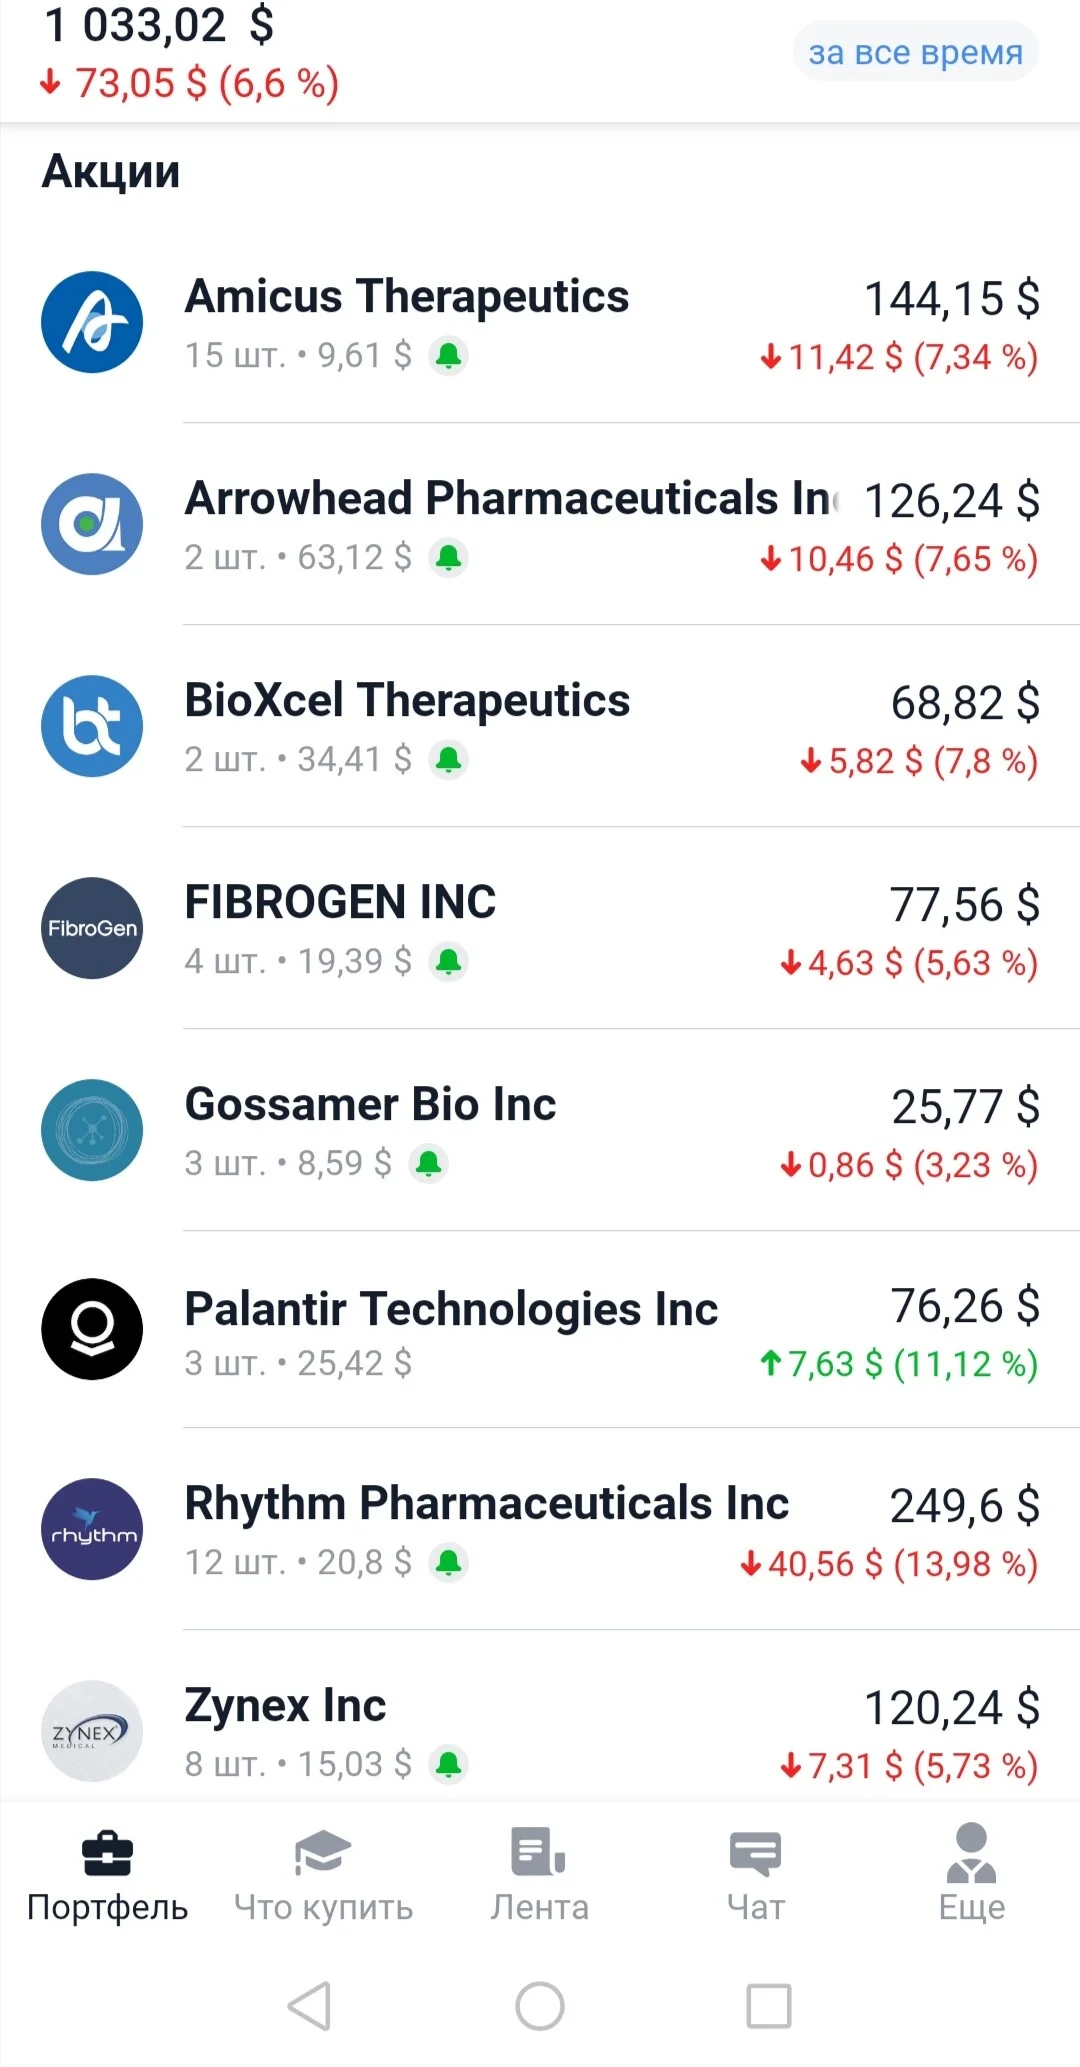Open the Еще menu tab

click(972, 1876)
